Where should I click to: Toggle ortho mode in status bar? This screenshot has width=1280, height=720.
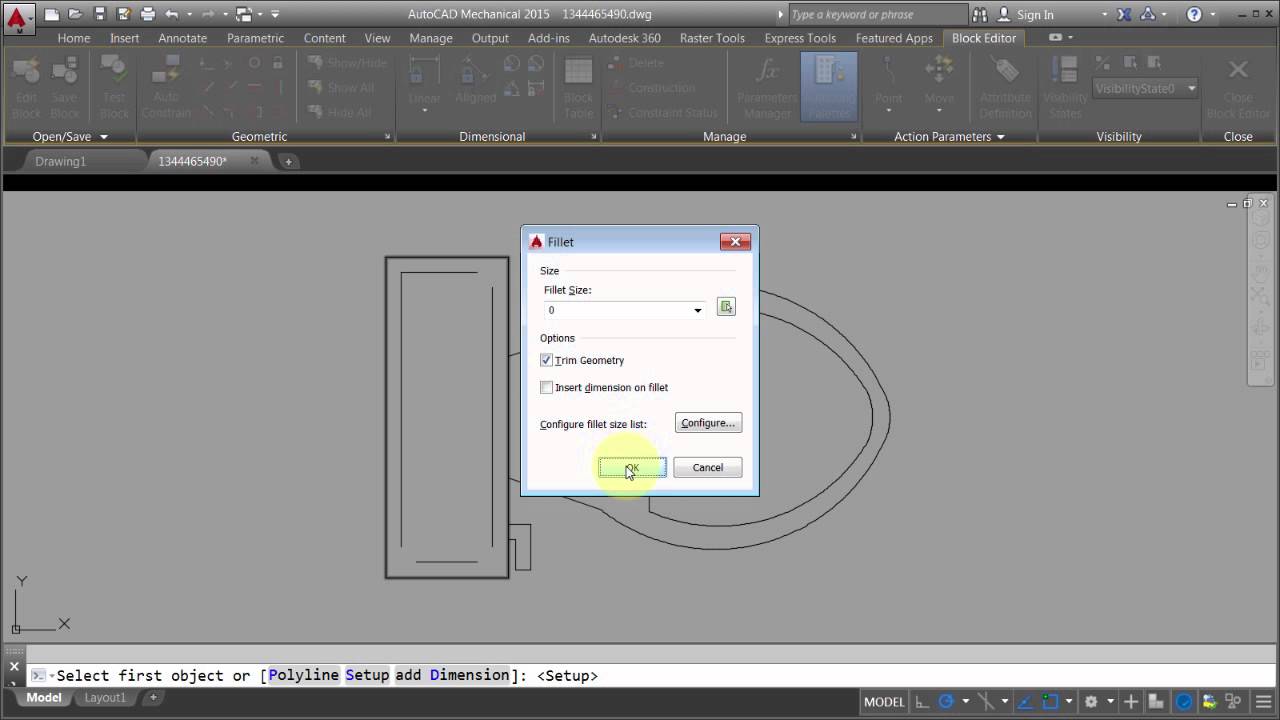pyautogui.click(x=922, y=702)
